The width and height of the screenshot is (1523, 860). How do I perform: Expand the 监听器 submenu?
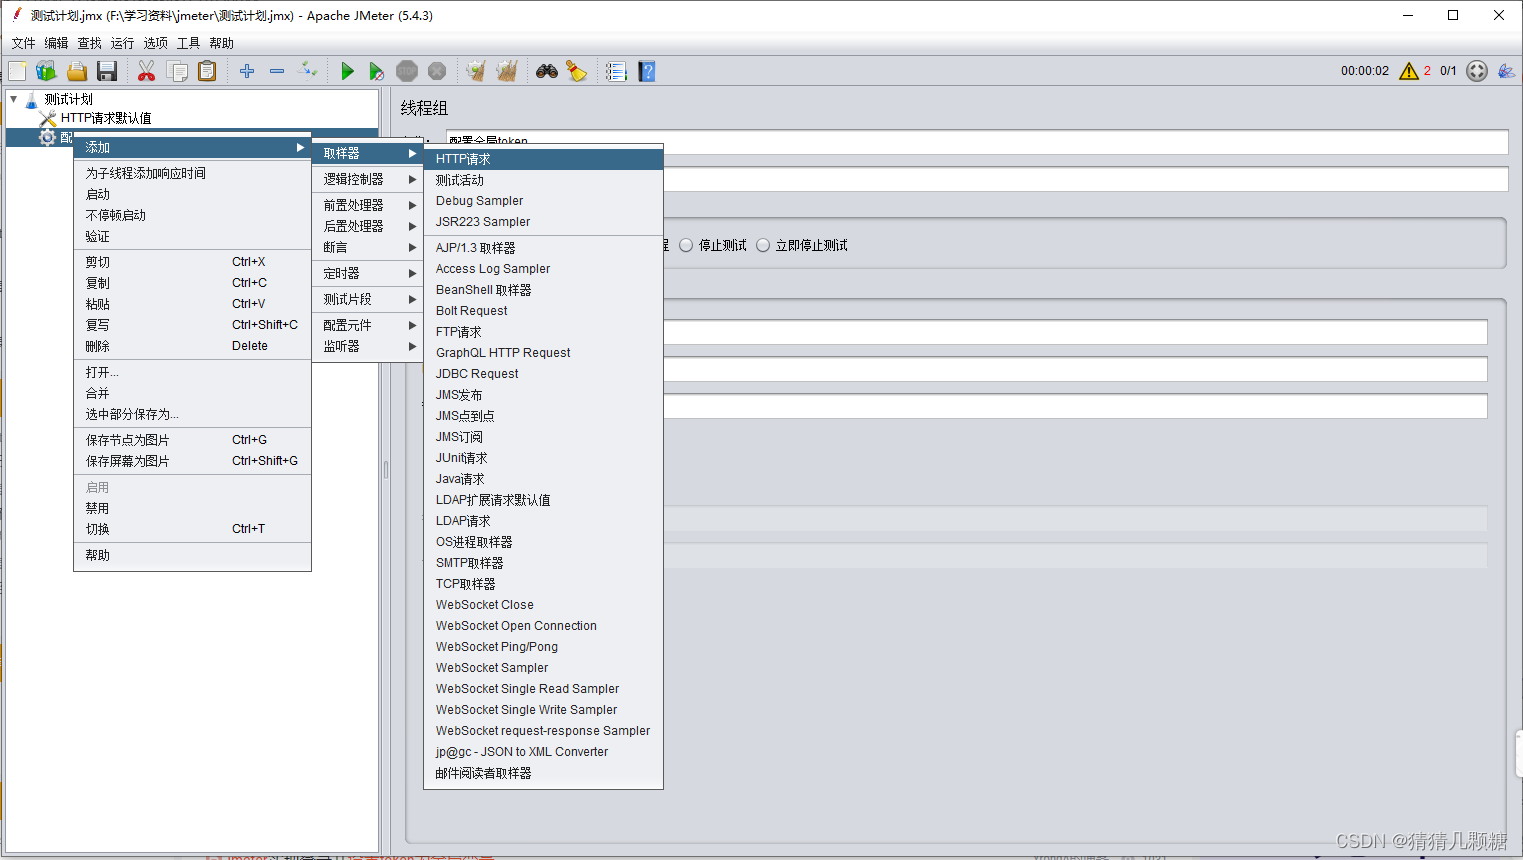click(368, 346)
